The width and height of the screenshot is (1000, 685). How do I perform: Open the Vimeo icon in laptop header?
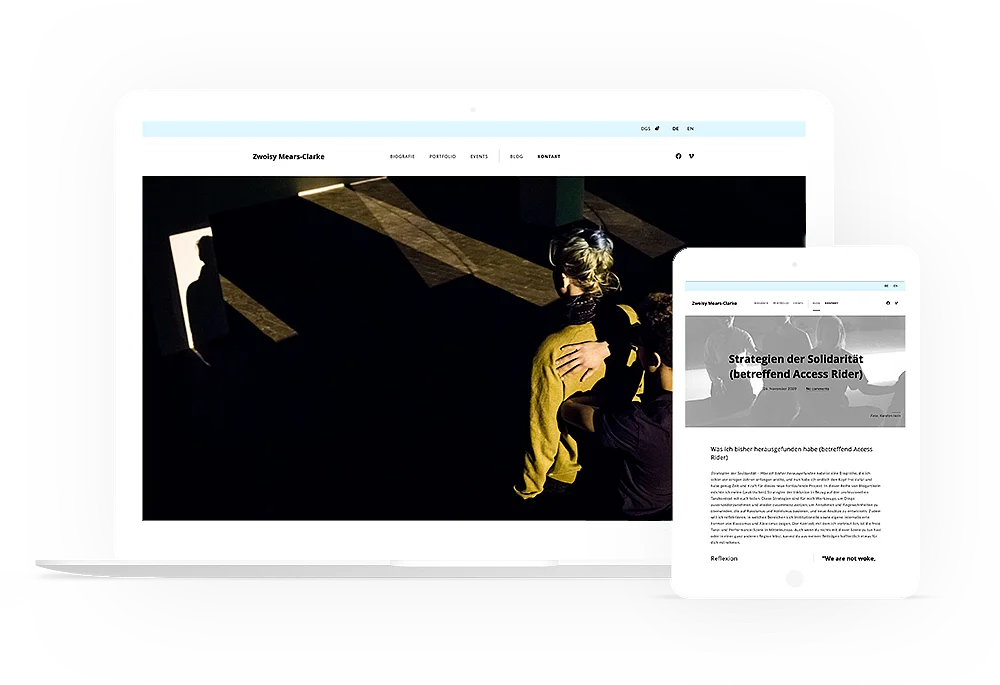click(691, 156)
